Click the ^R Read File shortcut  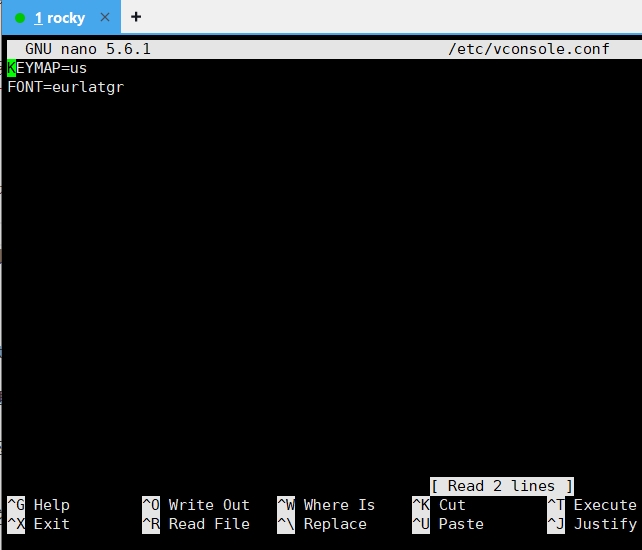coord(196,524)
